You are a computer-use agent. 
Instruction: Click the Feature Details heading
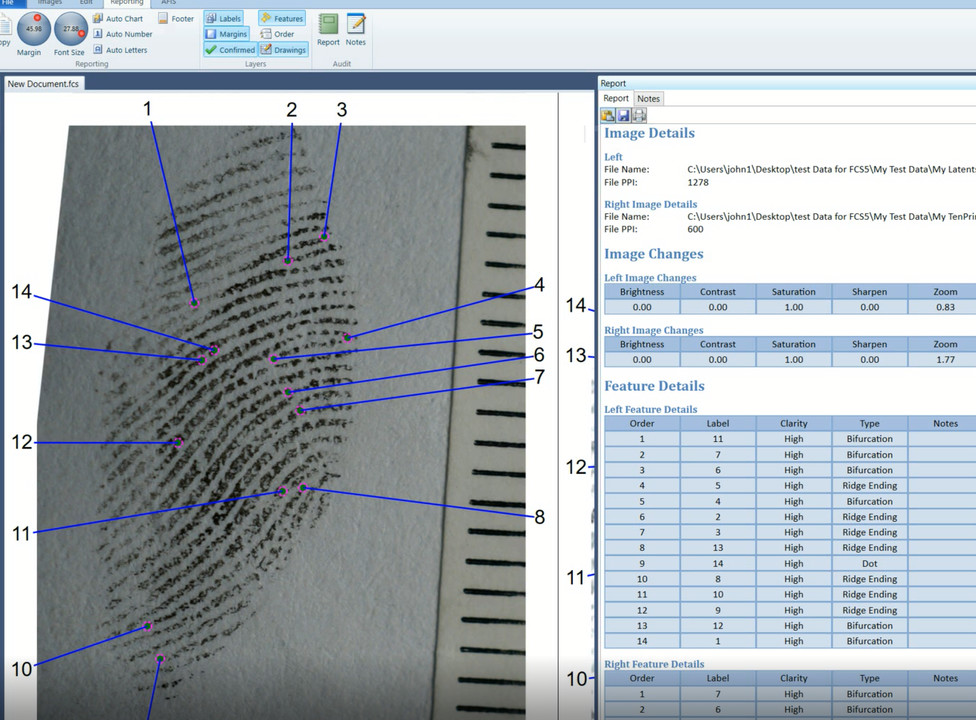click(654, 386)
